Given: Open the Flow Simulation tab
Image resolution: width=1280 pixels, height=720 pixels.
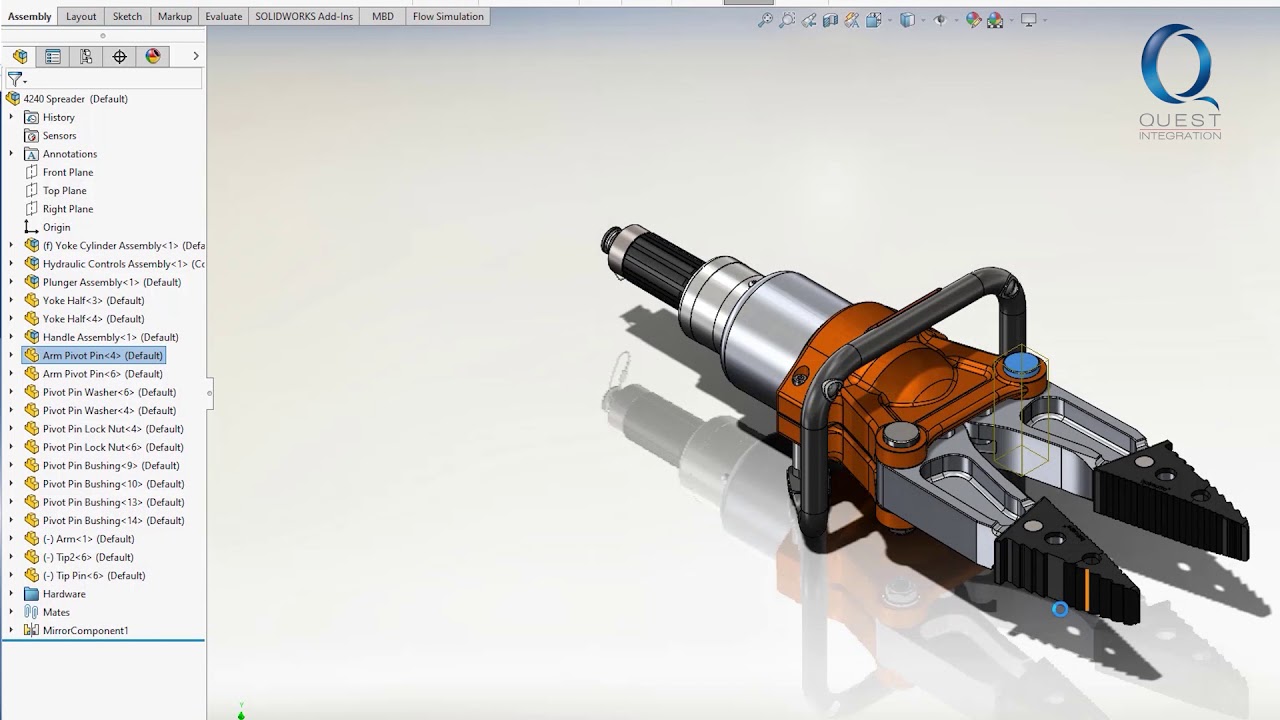Looking at the screenshot, I should click(x=448, y=16).
